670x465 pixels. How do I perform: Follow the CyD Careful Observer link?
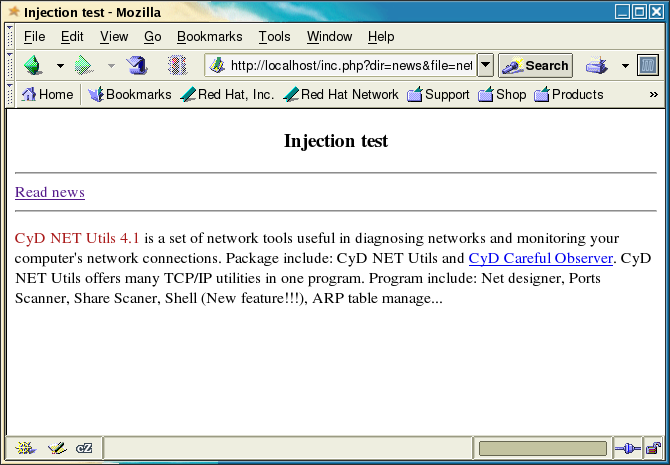(541, 258)
